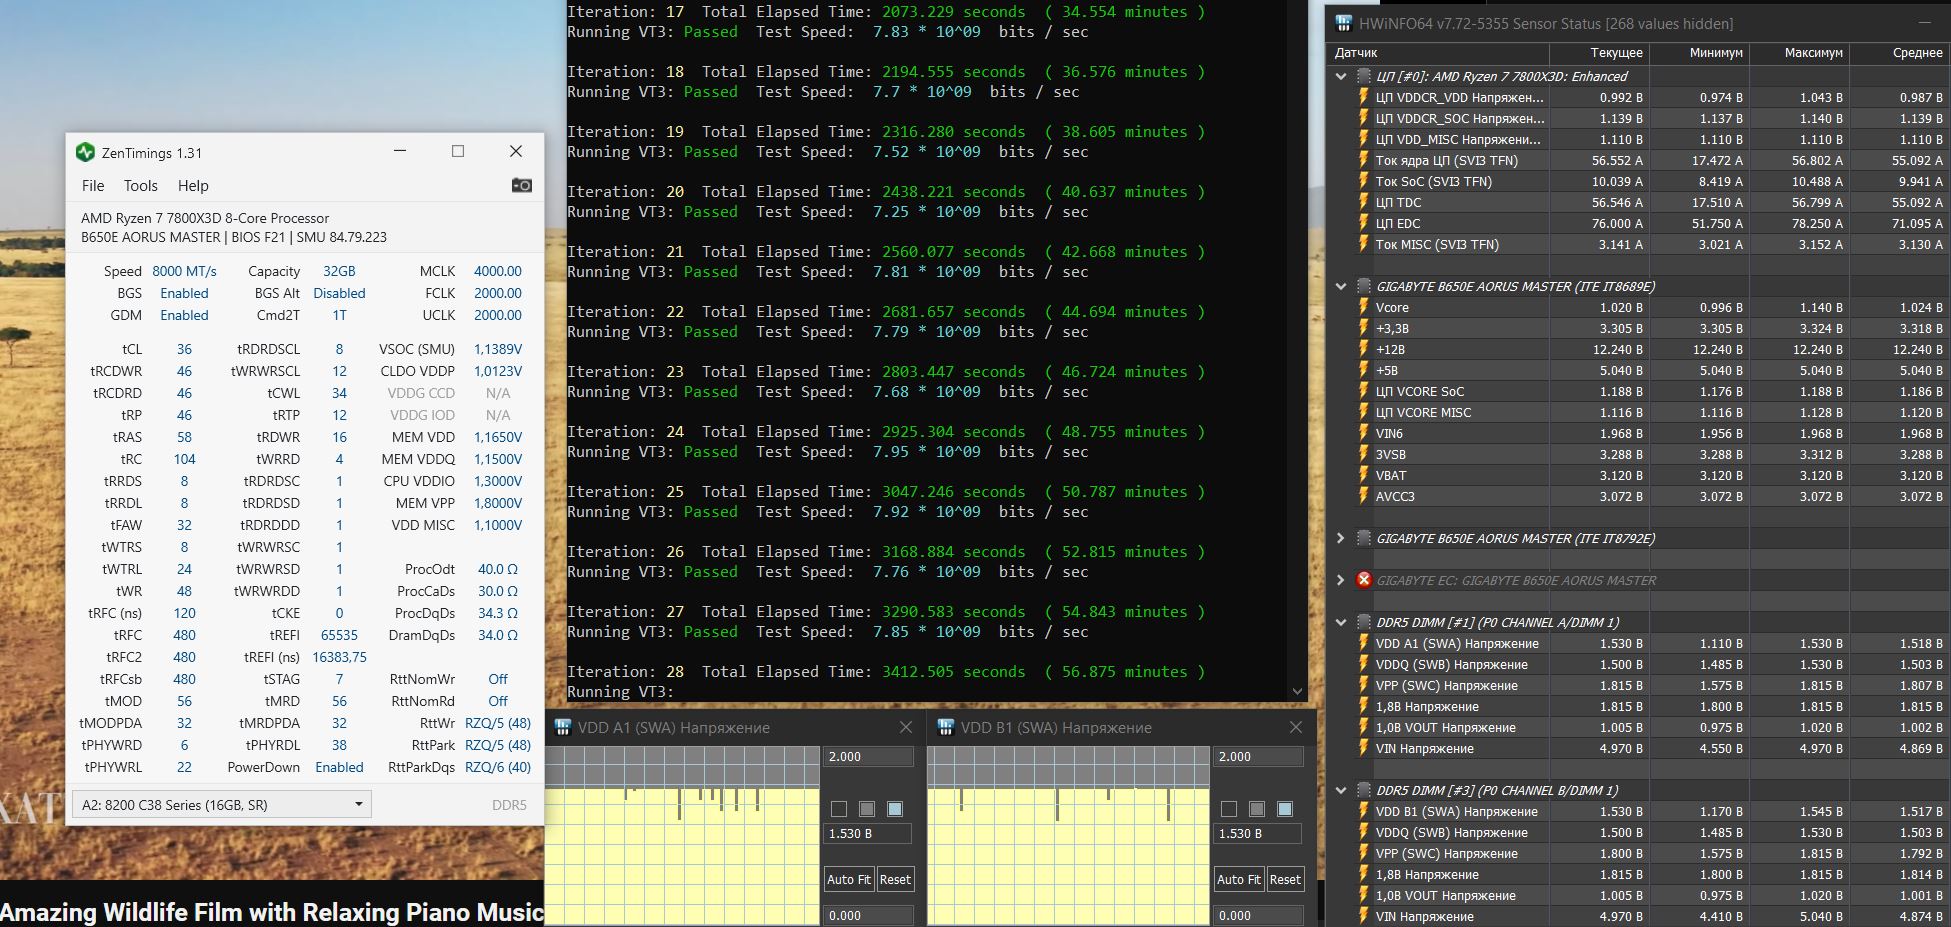The height and width of the screenshot is (927, 1951).
Task: Close the VDD A1 (SWA) graph window
Action: [906, 727]
